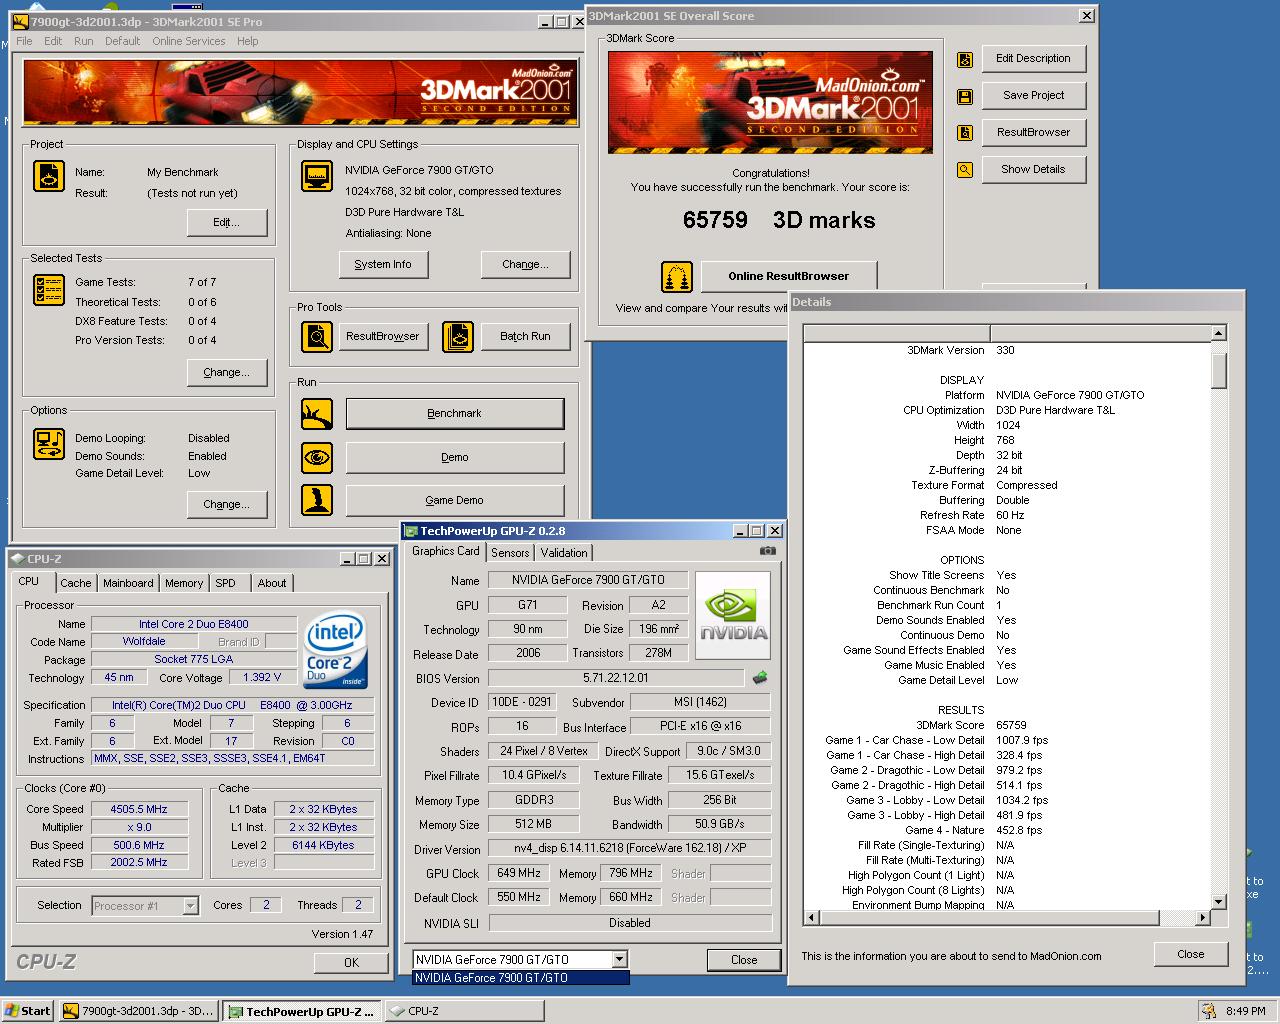Switch to the Cache tab in CPU-Z
The image size is (1280, 1024).
(75, 583)
